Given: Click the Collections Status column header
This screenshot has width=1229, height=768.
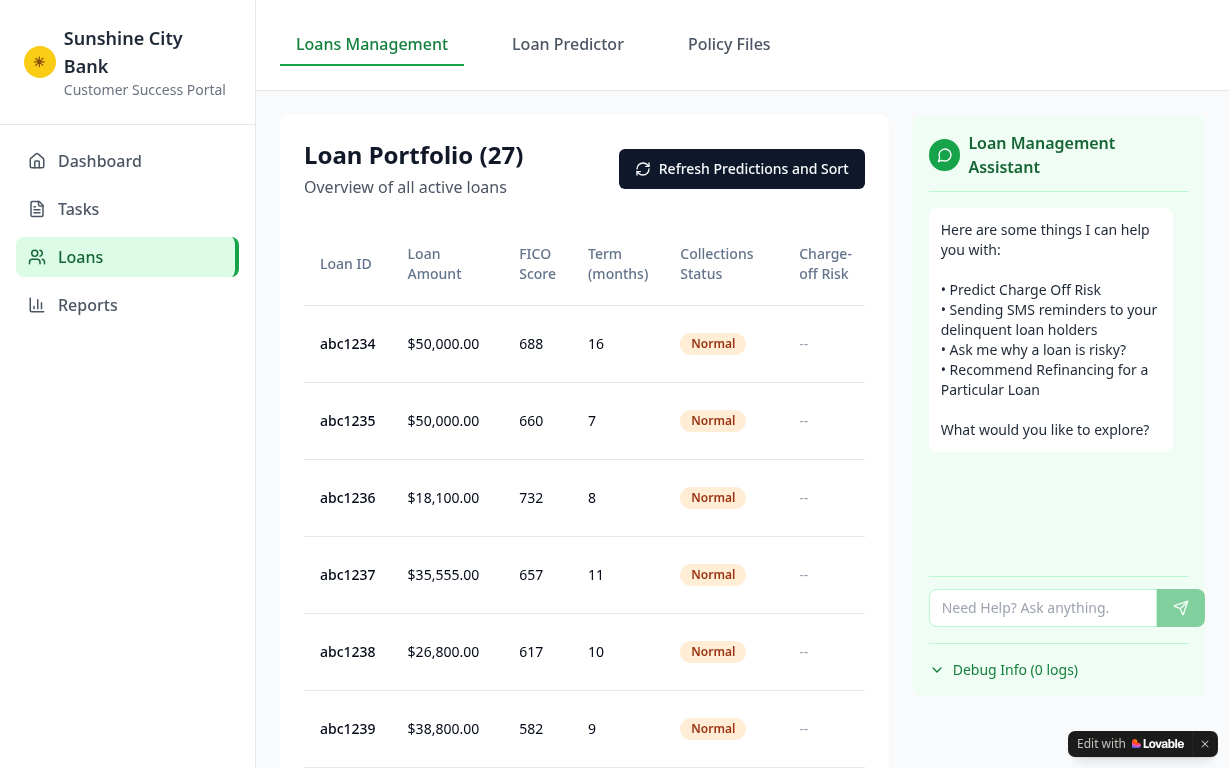Looking at the screenshot, I should tap(717, 264).
